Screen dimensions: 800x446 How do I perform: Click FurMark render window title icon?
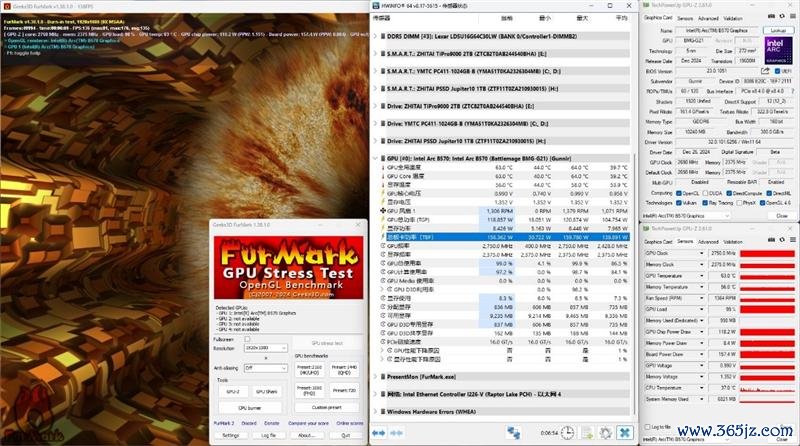(7, 6)
